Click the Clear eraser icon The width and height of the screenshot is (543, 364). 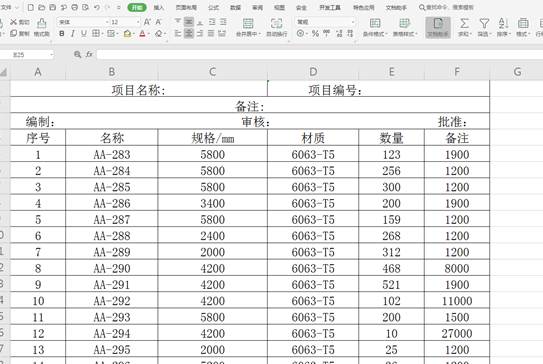[x=158, y=34]
